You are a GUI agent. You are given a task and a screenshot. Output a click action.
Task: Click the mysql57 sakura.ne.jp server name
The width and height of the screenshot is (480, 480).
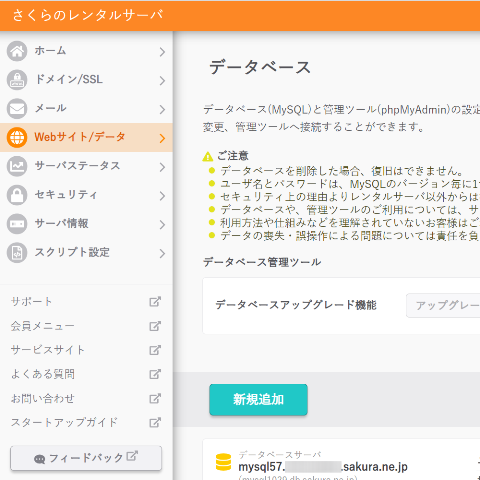click(x=323, y=467)
